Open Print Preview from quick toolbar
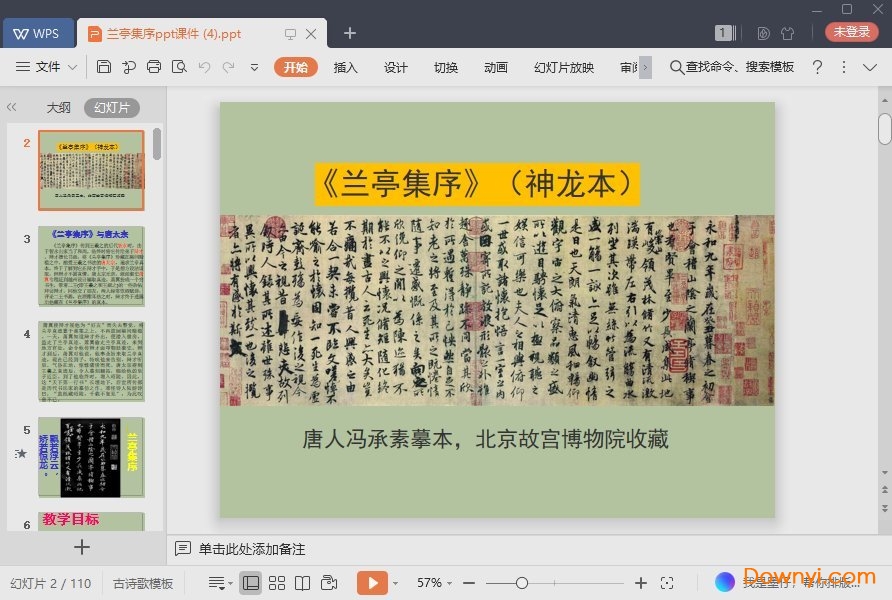The width and height of the screenshot is (892, 600). 179,67
